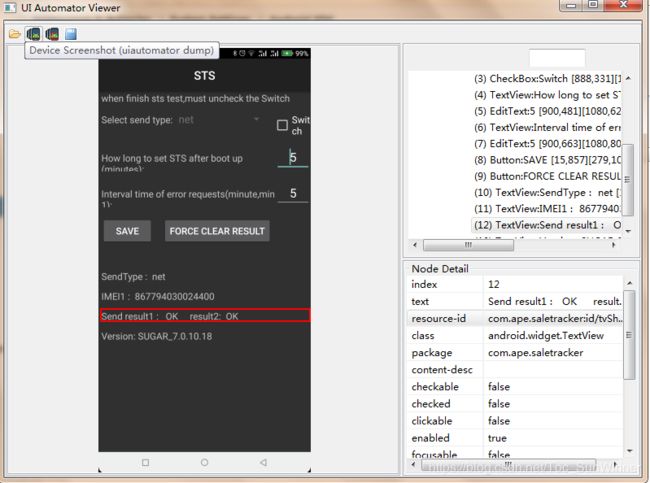
Task: Click the checked row value false
Action: click(499, 404)
